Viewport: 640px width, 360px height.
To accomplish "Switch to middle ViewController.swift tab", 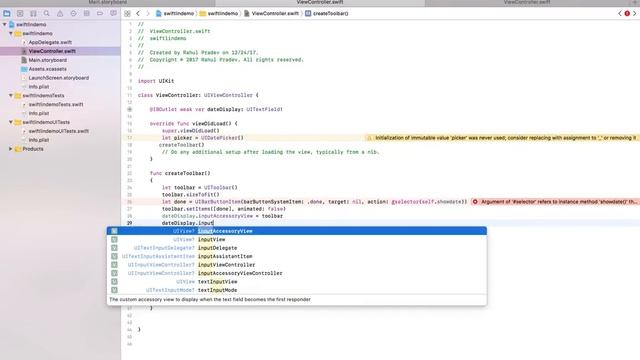I will (x=320, y=2).
